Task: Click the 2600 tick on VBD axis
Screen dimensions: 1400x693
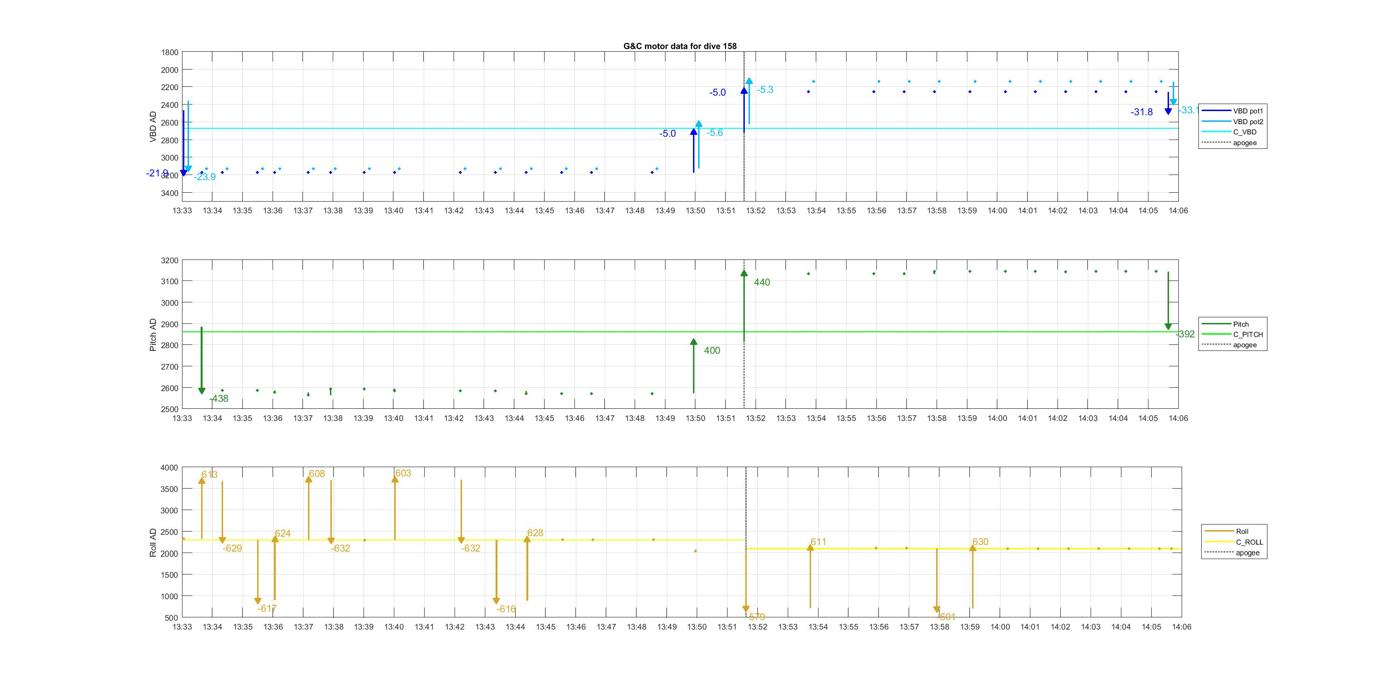Action: coord(170,122)
